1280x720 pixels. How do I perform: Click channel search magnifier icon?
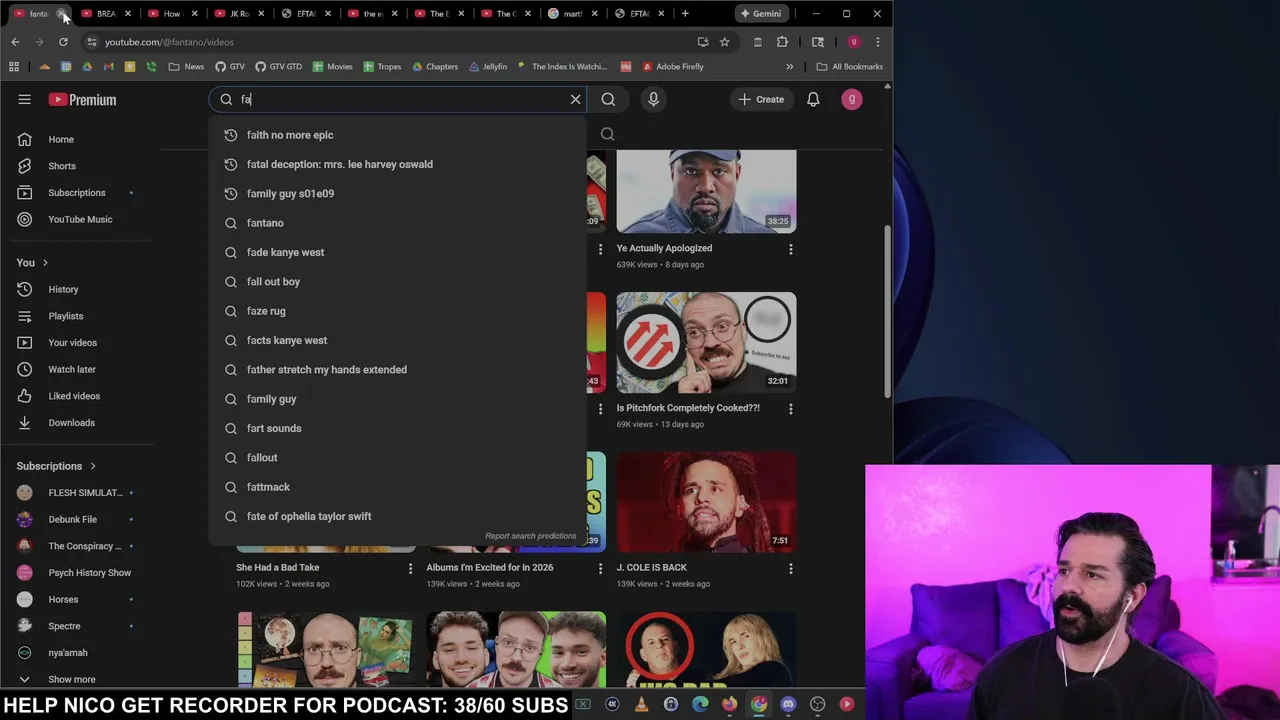point(607,134)
